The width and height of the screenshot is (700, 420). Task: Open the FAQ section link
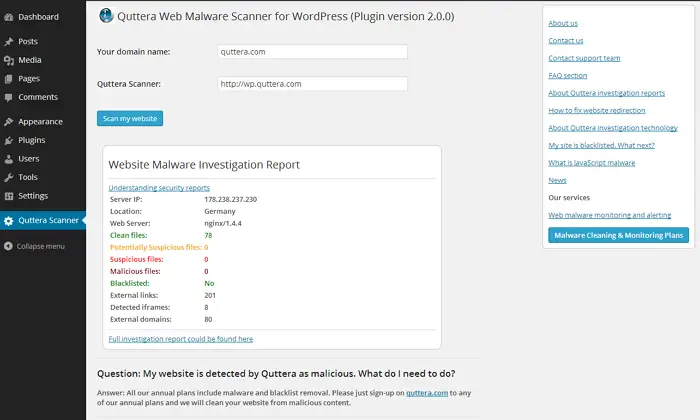click(567, 75)
